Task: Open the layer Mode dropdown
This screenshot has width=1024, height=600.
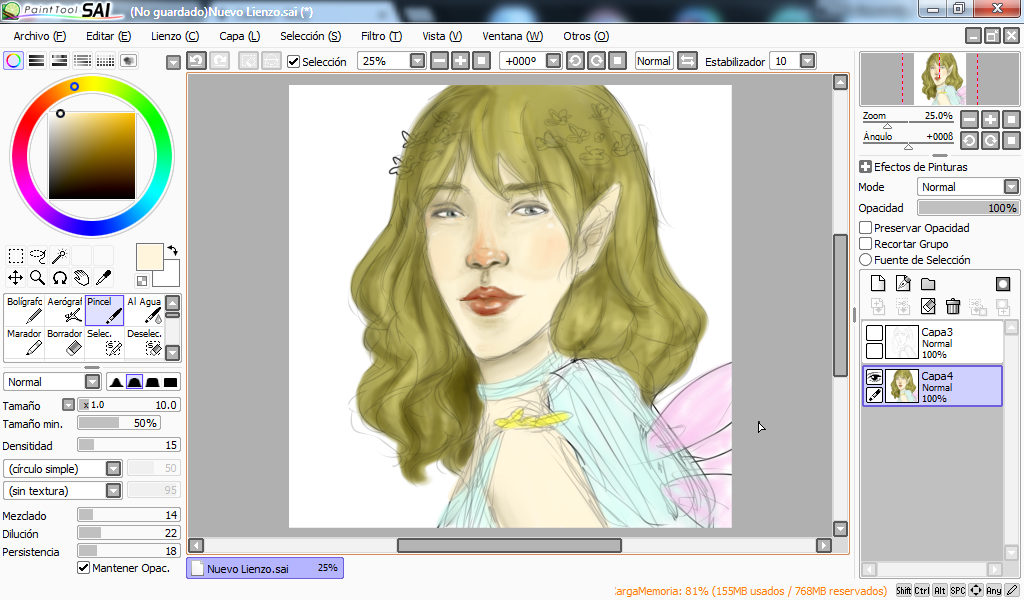Action: 1011,187
